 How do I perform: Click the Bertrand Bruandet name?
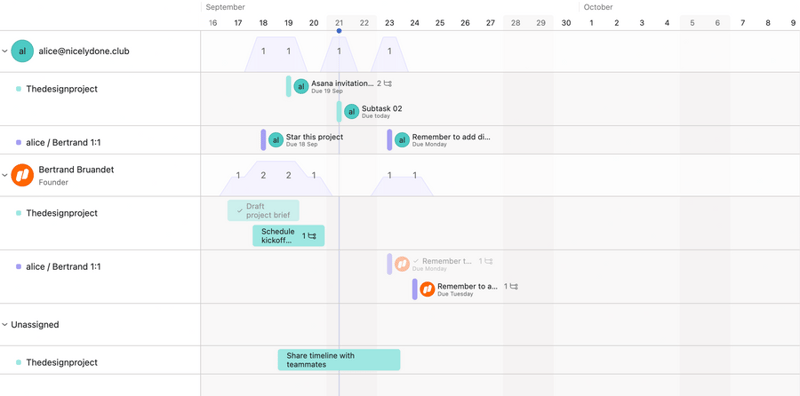pyautogui.click(x=77, y=170)
